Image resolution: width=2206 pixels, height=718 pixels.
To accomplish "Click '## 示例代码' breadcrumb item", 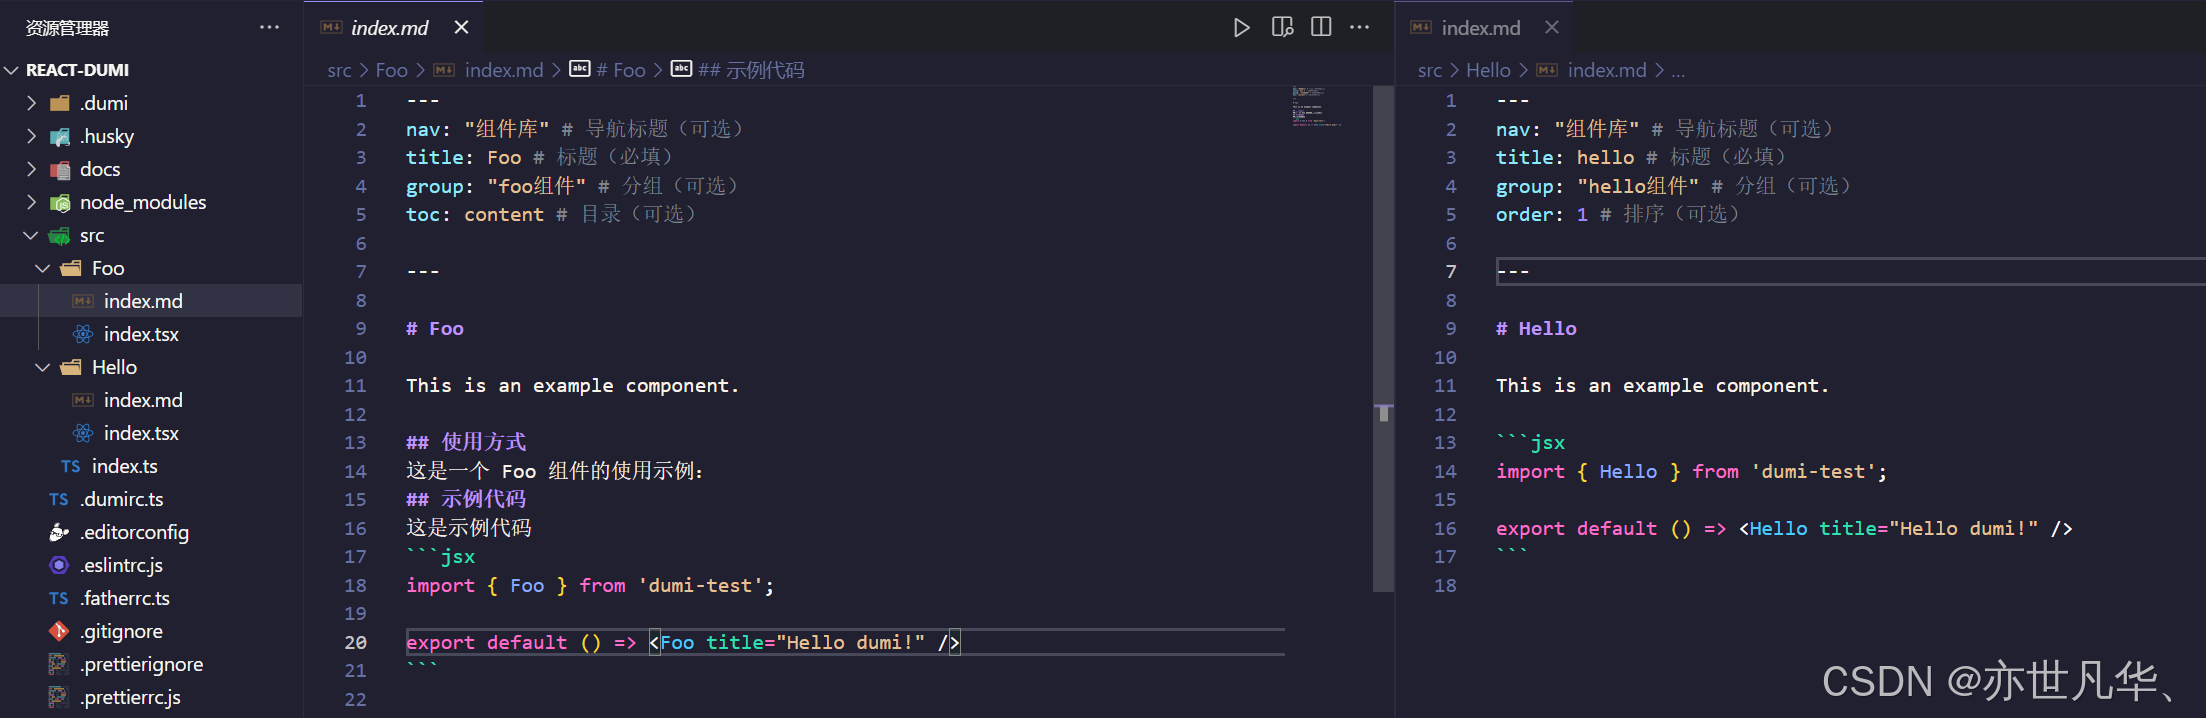I will 751,70.
